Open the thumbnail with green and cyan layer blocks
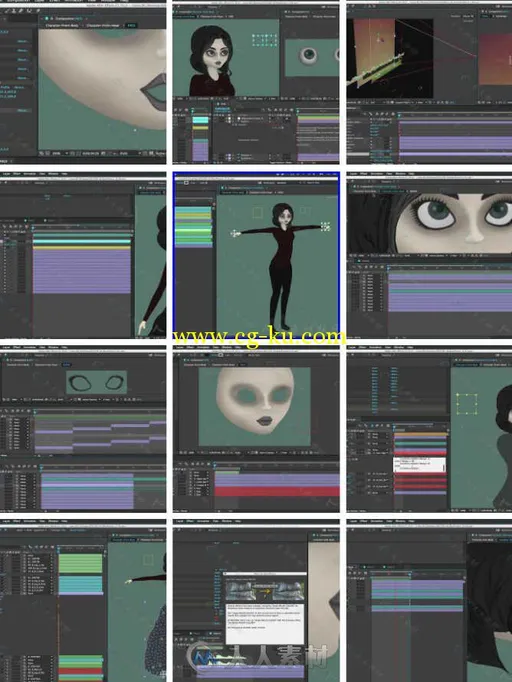 click(x=83, y=601)
